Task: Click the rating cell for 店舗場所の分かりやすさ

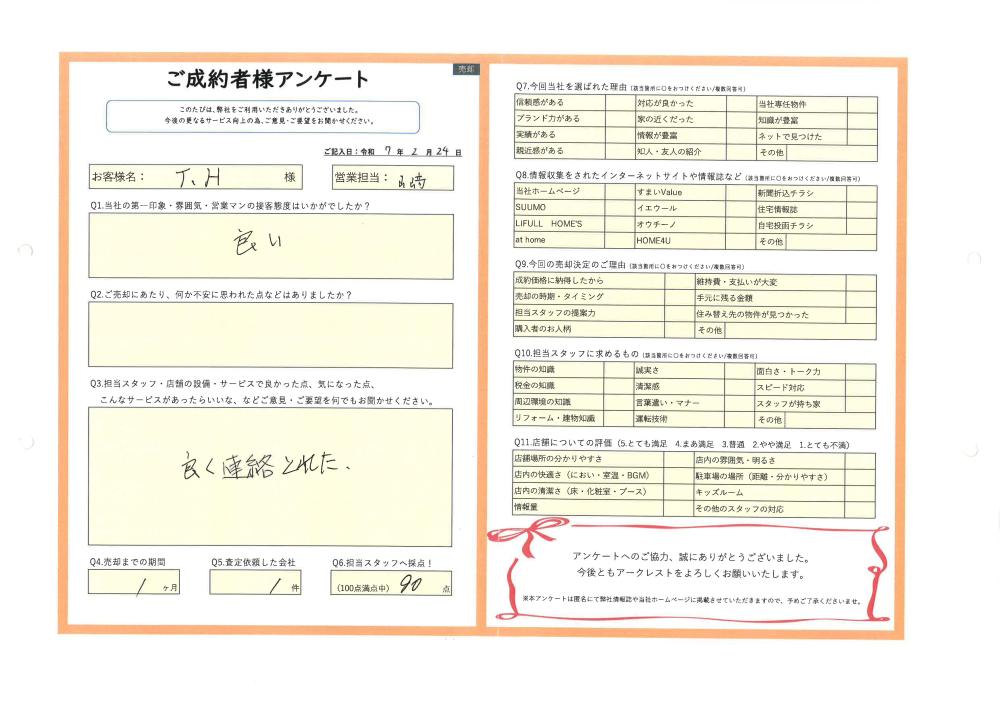Action: coord(678,460)
